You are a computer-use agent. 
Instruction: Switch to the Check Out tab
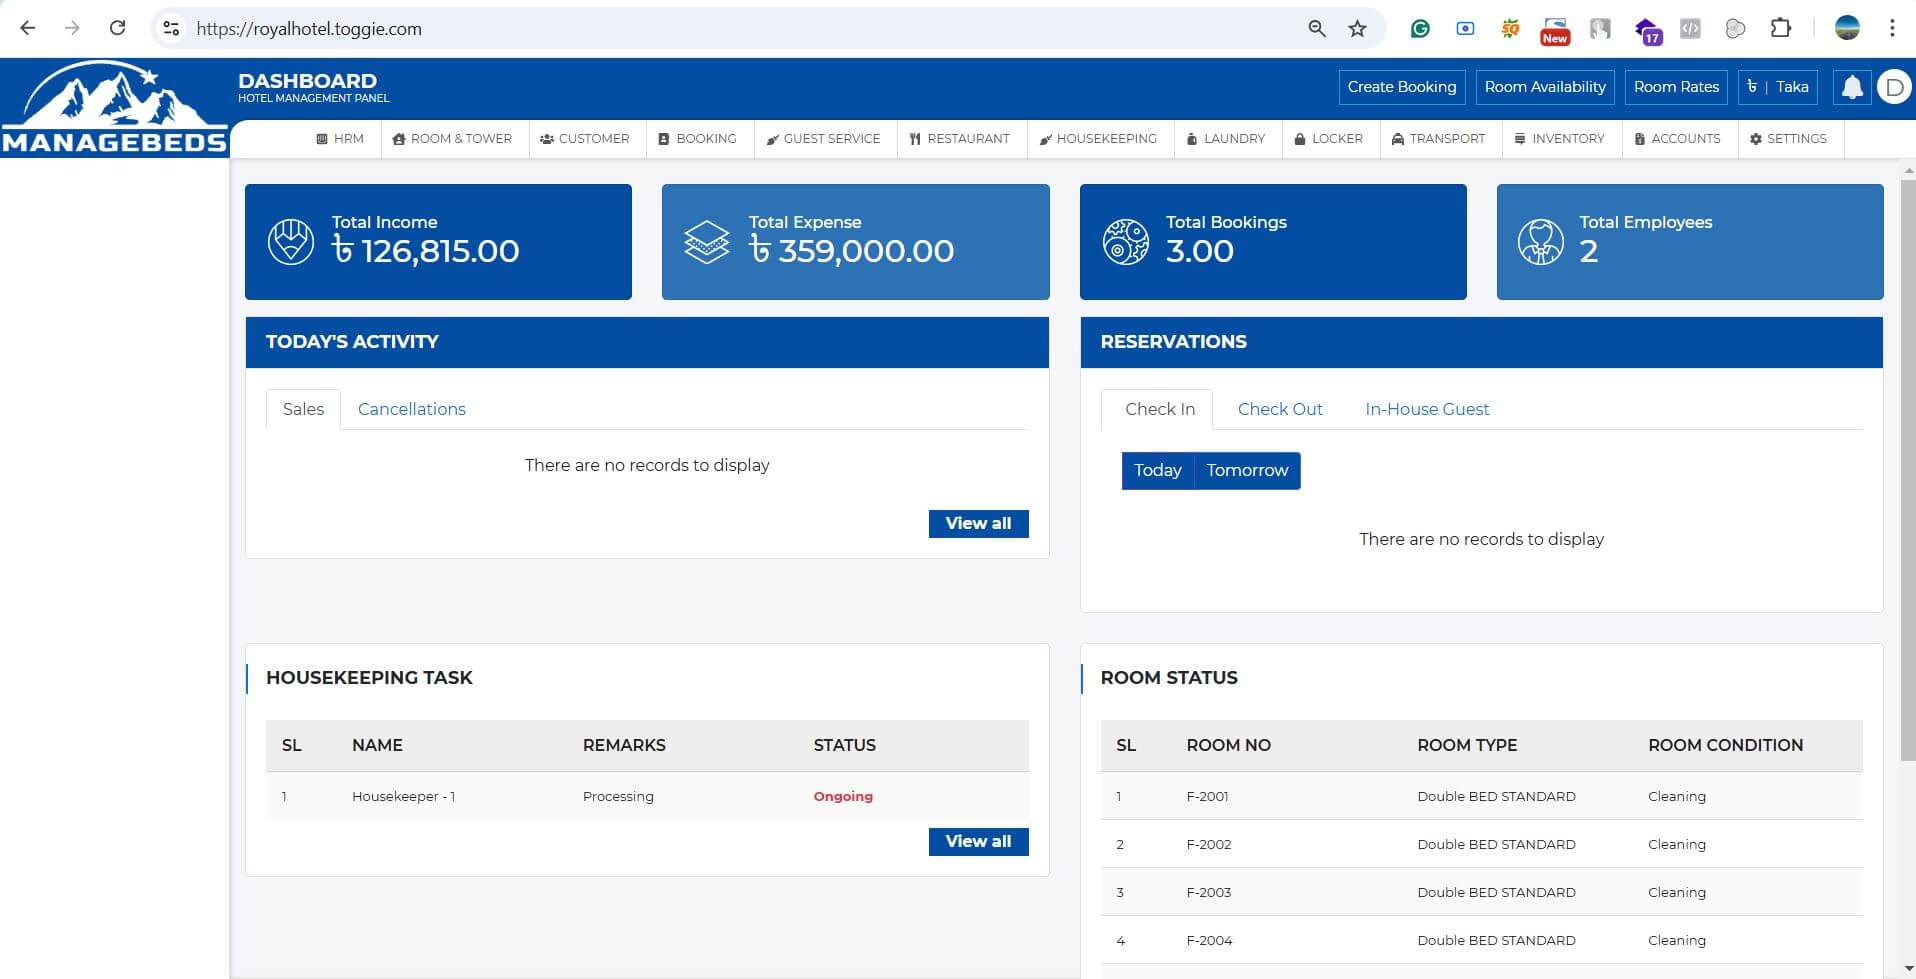(x=1279, y=409)
